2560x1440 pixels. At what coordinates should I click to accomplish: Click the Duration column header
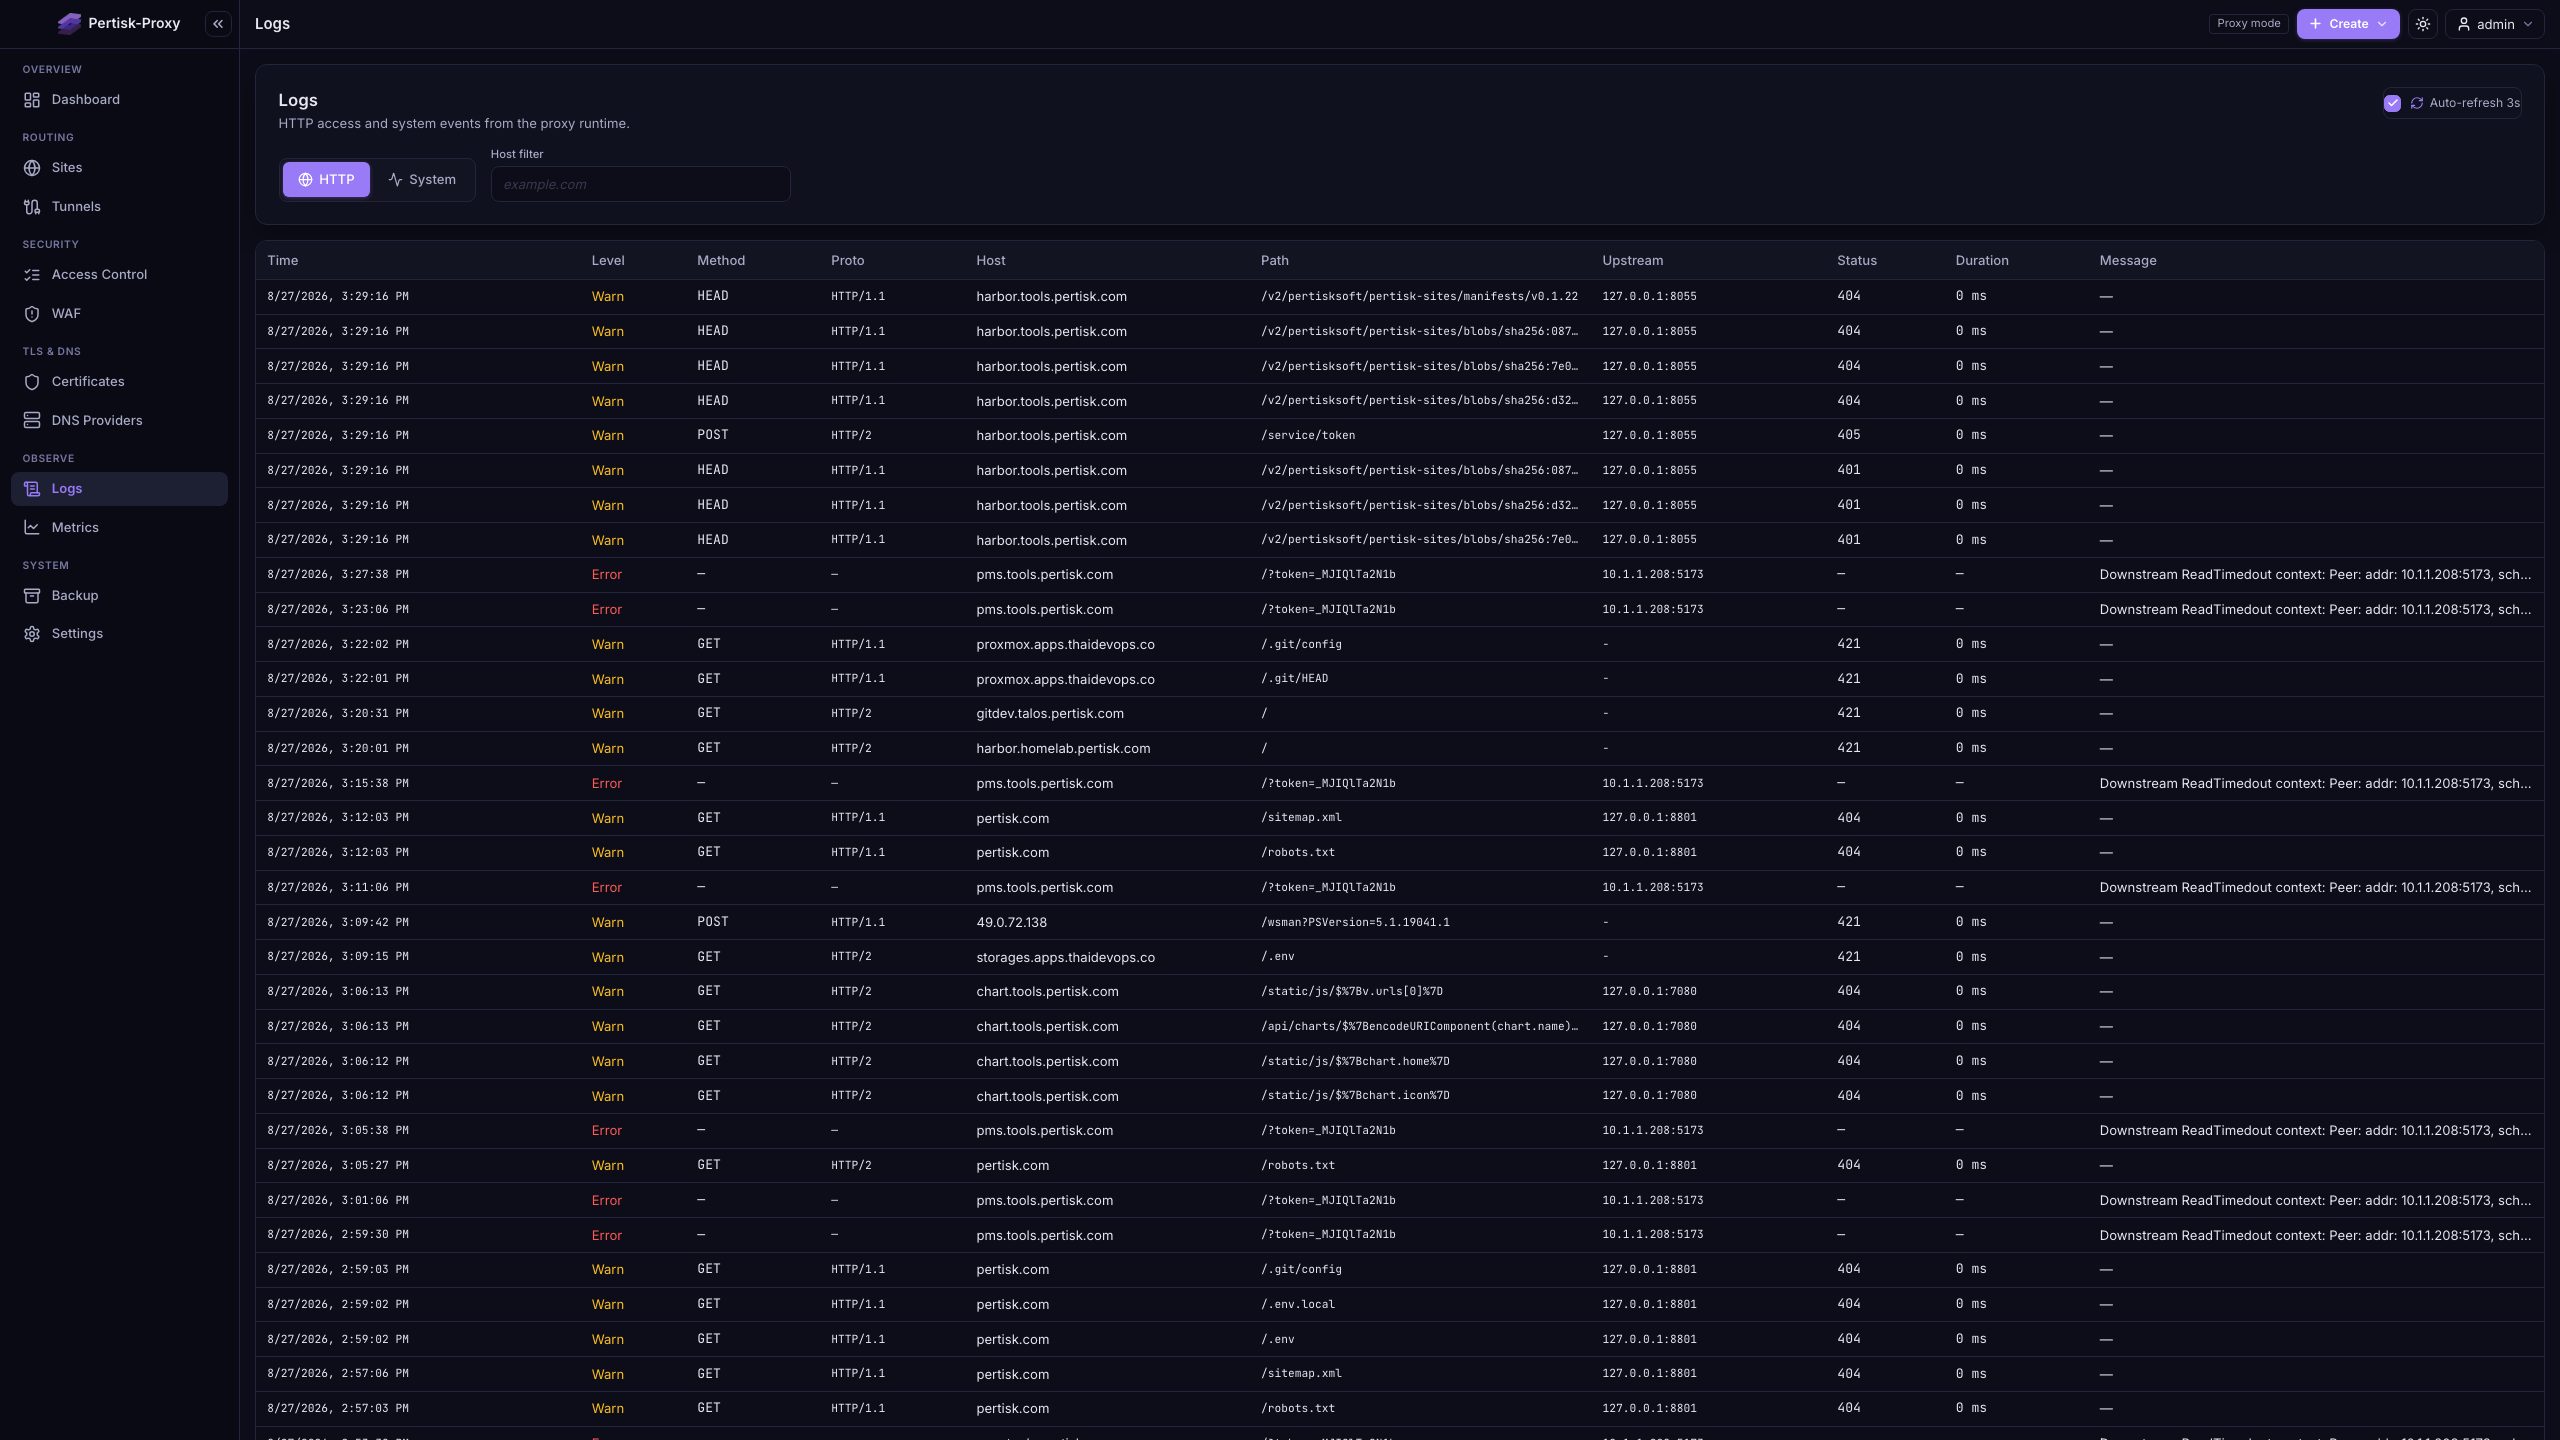tap(1982, 261)
